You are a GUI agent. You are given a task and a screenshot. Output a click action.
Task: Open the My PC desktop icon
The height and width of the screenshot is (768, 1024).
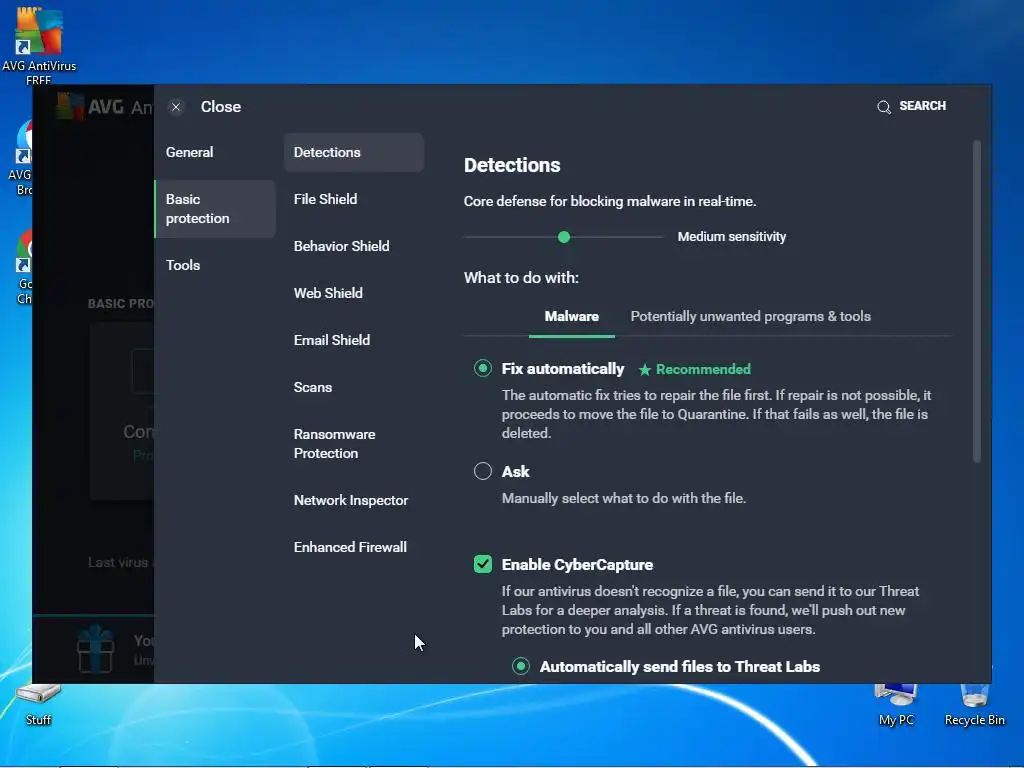(x=896, y=705)
